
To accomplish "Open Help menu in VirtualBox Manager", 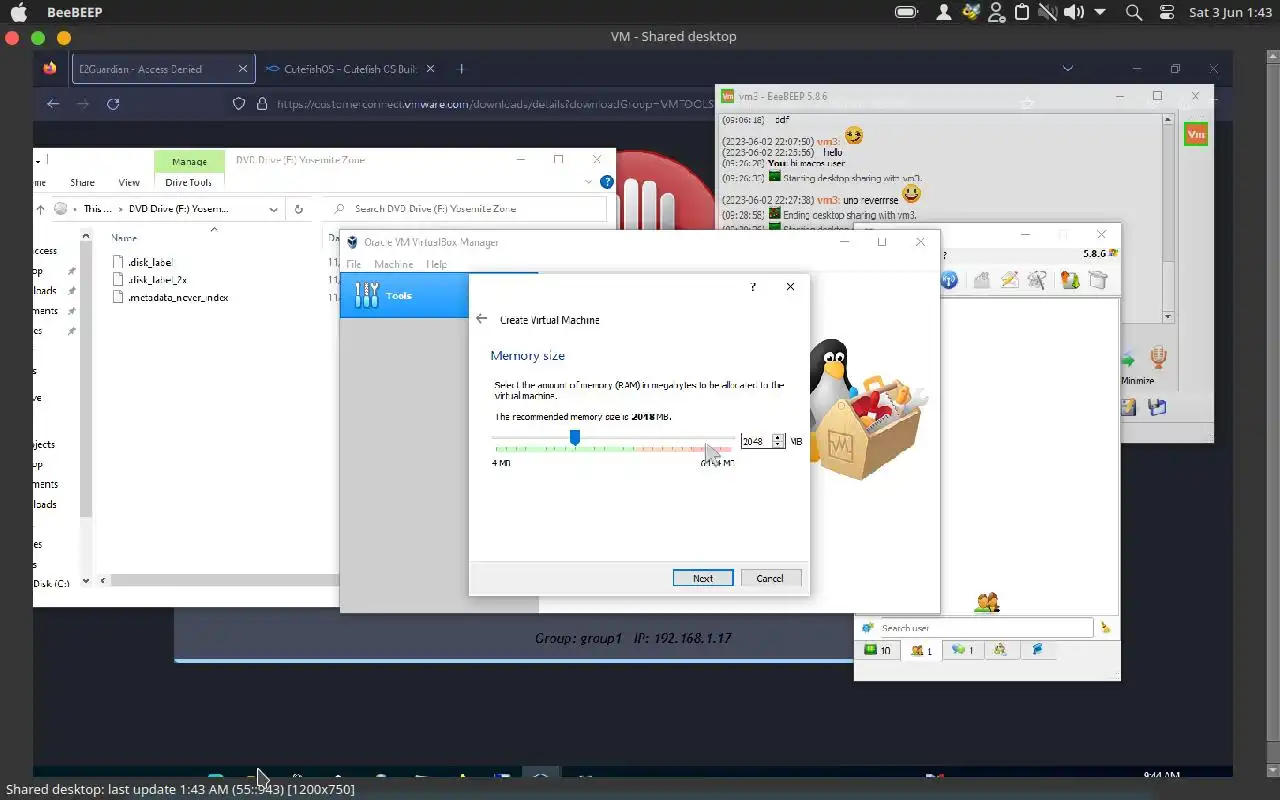I will (436, 264).
